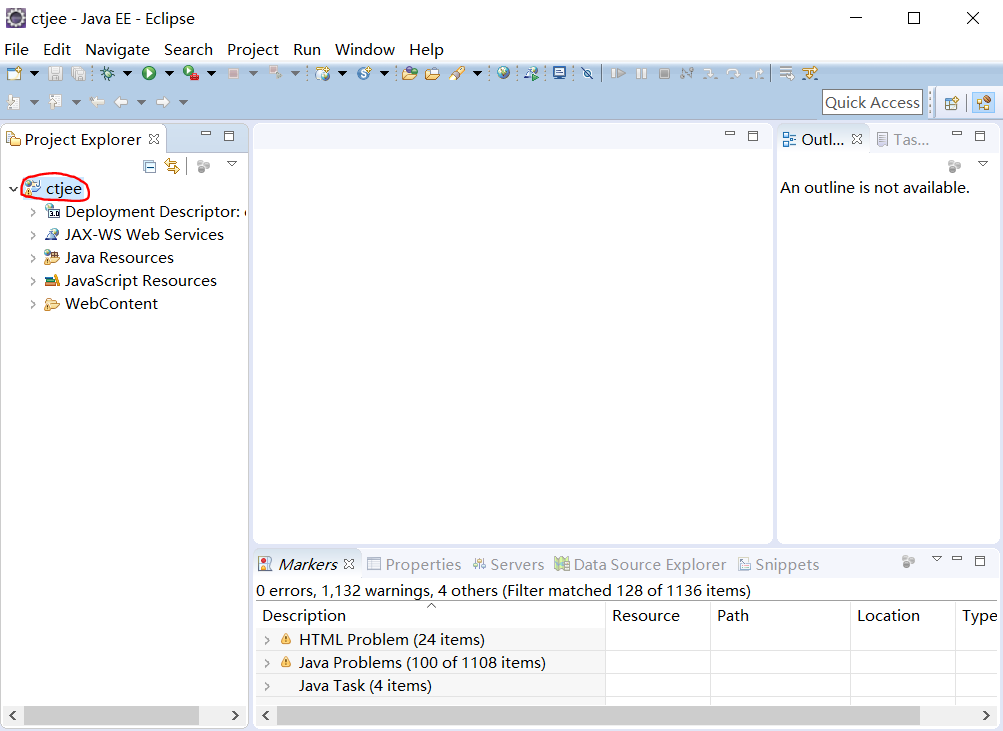1003x731 pixels.
Task: Expand the JAX-WS Web Services node
Action: pyautogui.click(x=33, y=235)
